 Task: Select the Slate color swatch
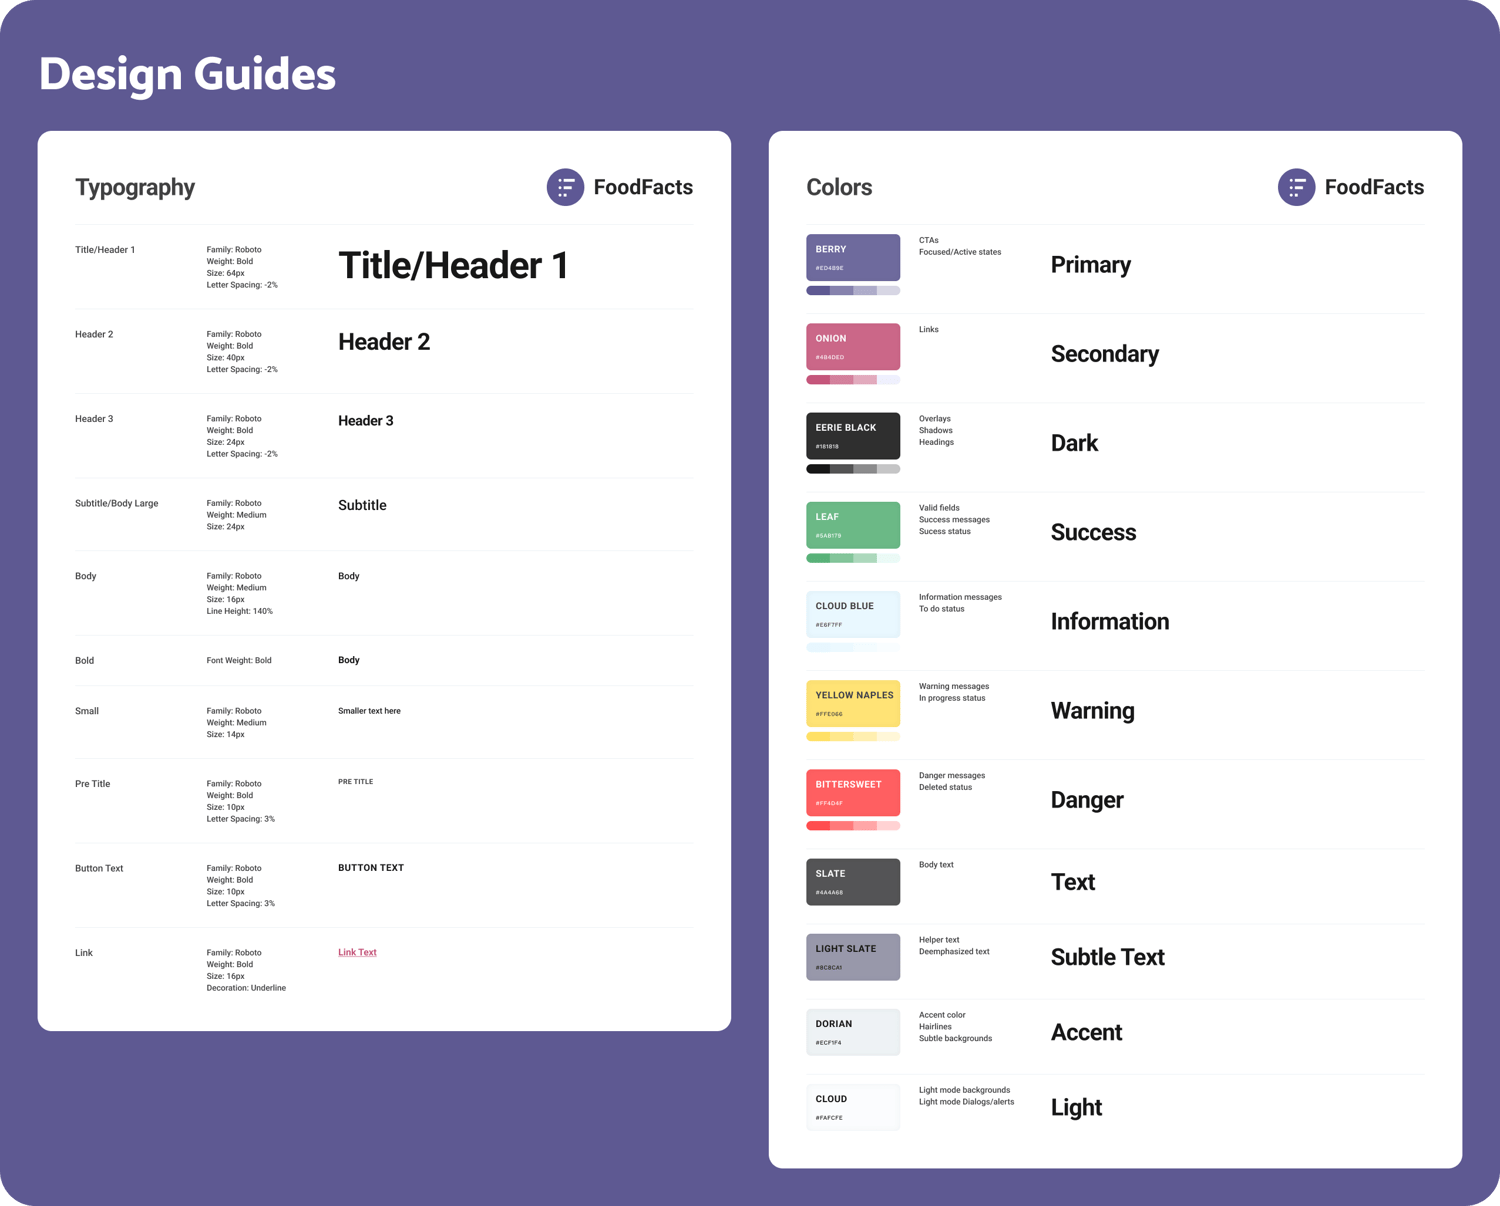(853, 882)
